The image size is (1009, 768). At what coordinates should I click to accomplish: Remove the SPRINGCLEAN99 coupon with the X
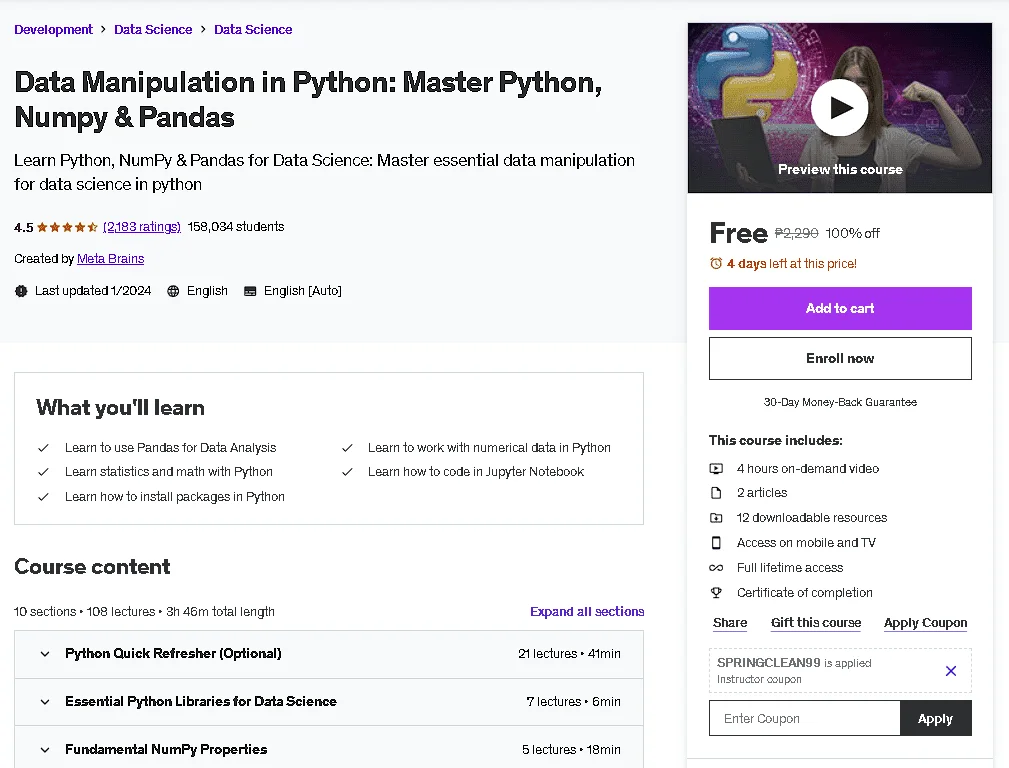950,671
